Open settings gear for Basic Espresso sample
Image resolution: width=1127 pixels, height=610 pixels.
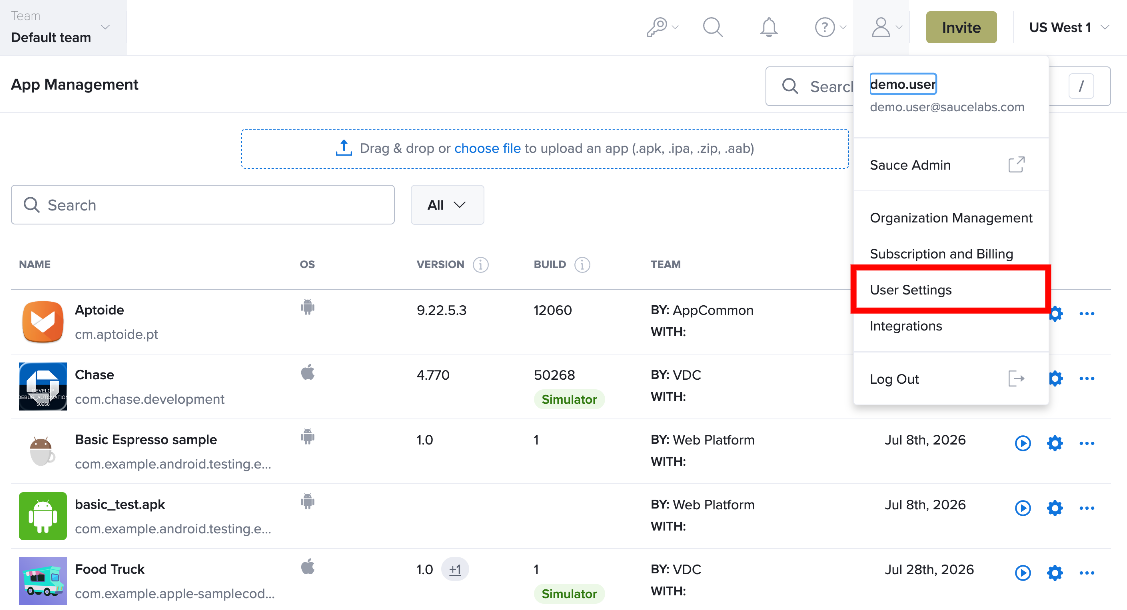tap(1055, 443)
